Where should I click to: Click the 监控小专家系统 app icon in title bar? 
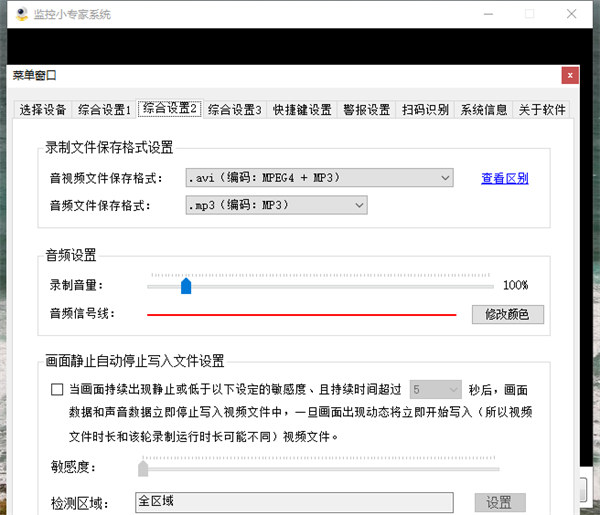click(22, 14)
